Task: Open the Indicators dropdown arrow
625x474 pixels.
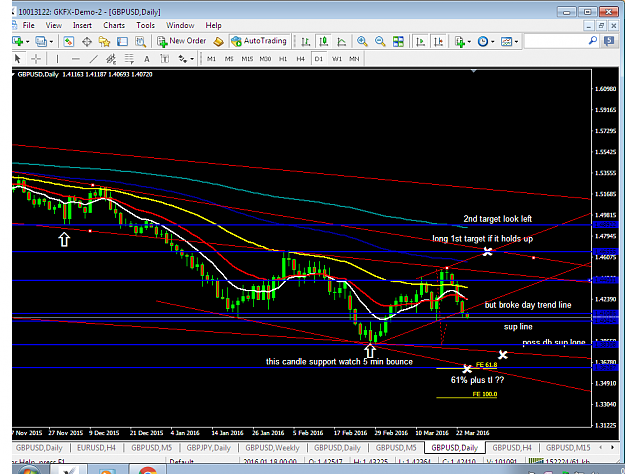Action: coord(469,41)
